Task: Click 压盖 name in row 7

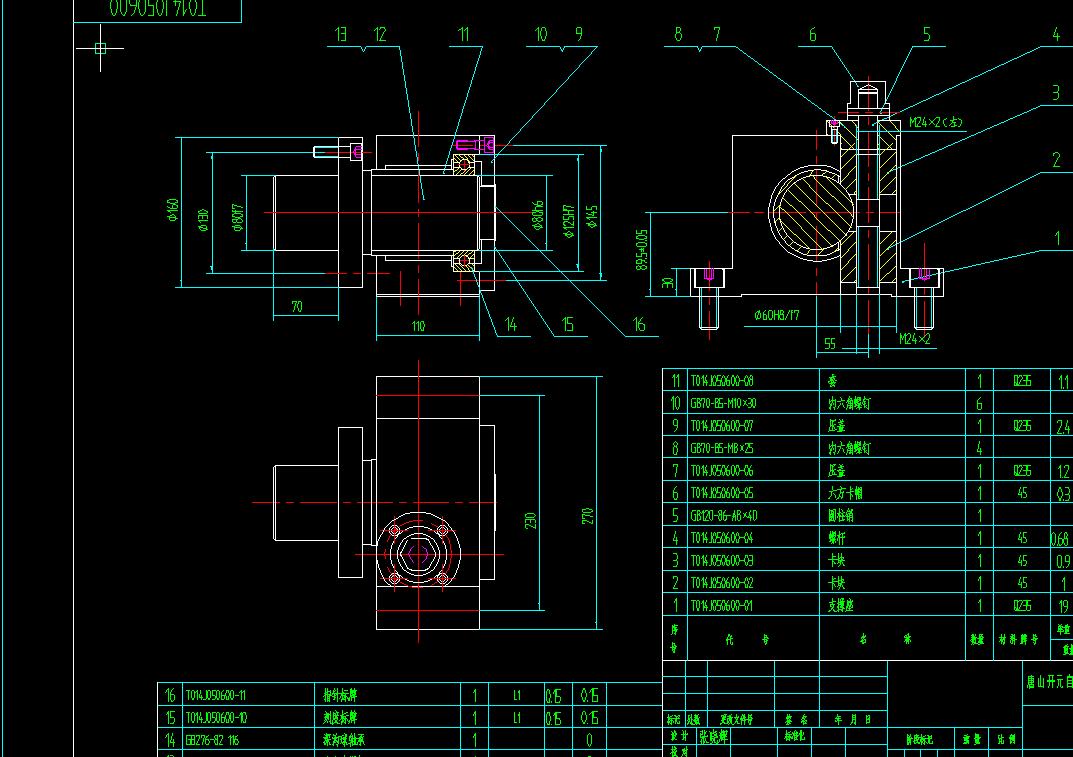Action: coord(837,471)
